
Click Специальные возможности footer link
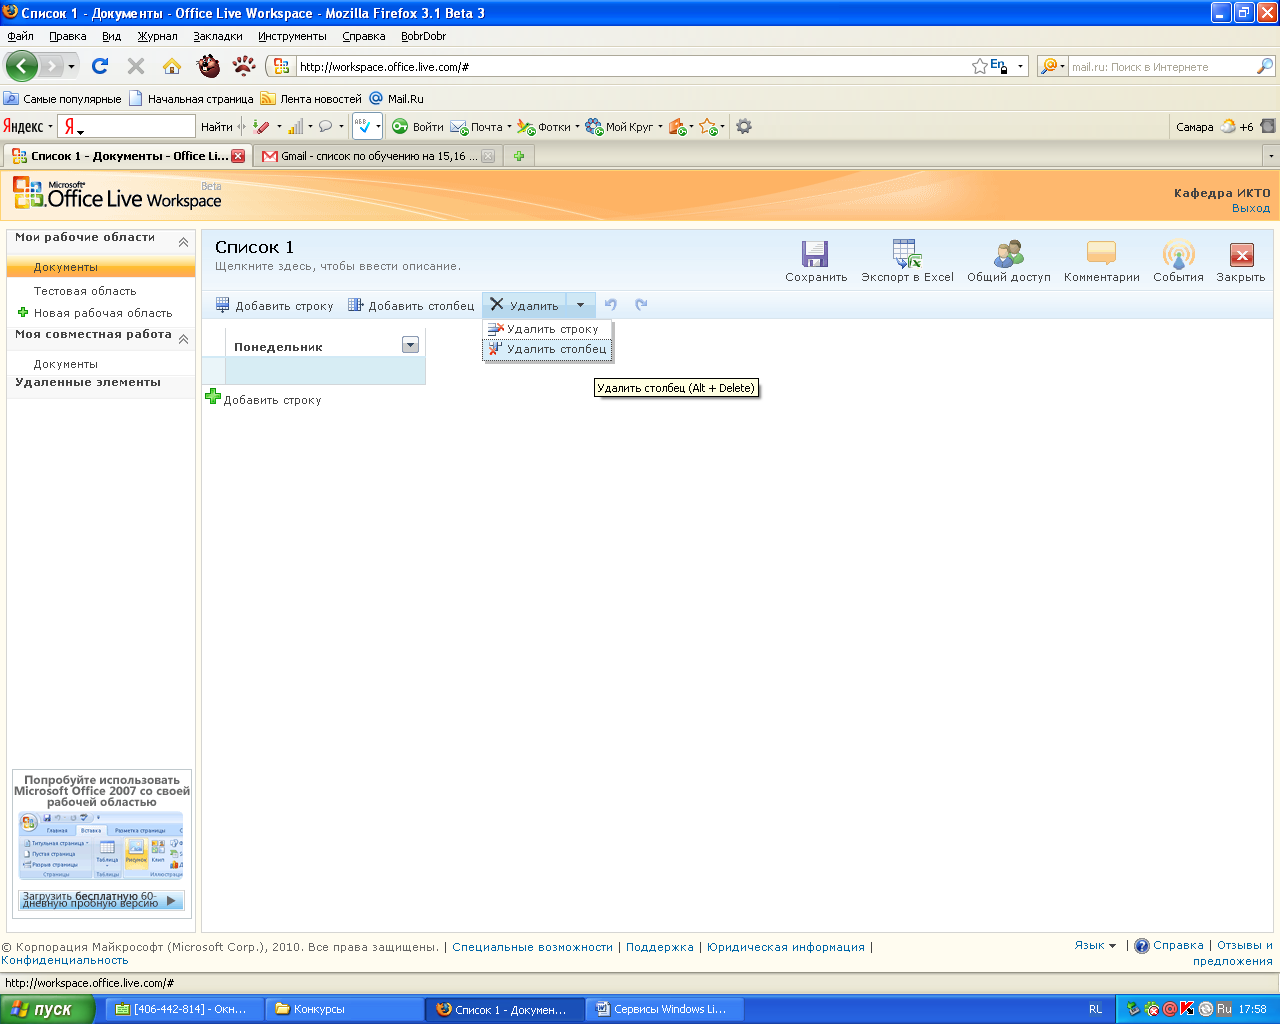pyautogui.click(x=532, y=947)
